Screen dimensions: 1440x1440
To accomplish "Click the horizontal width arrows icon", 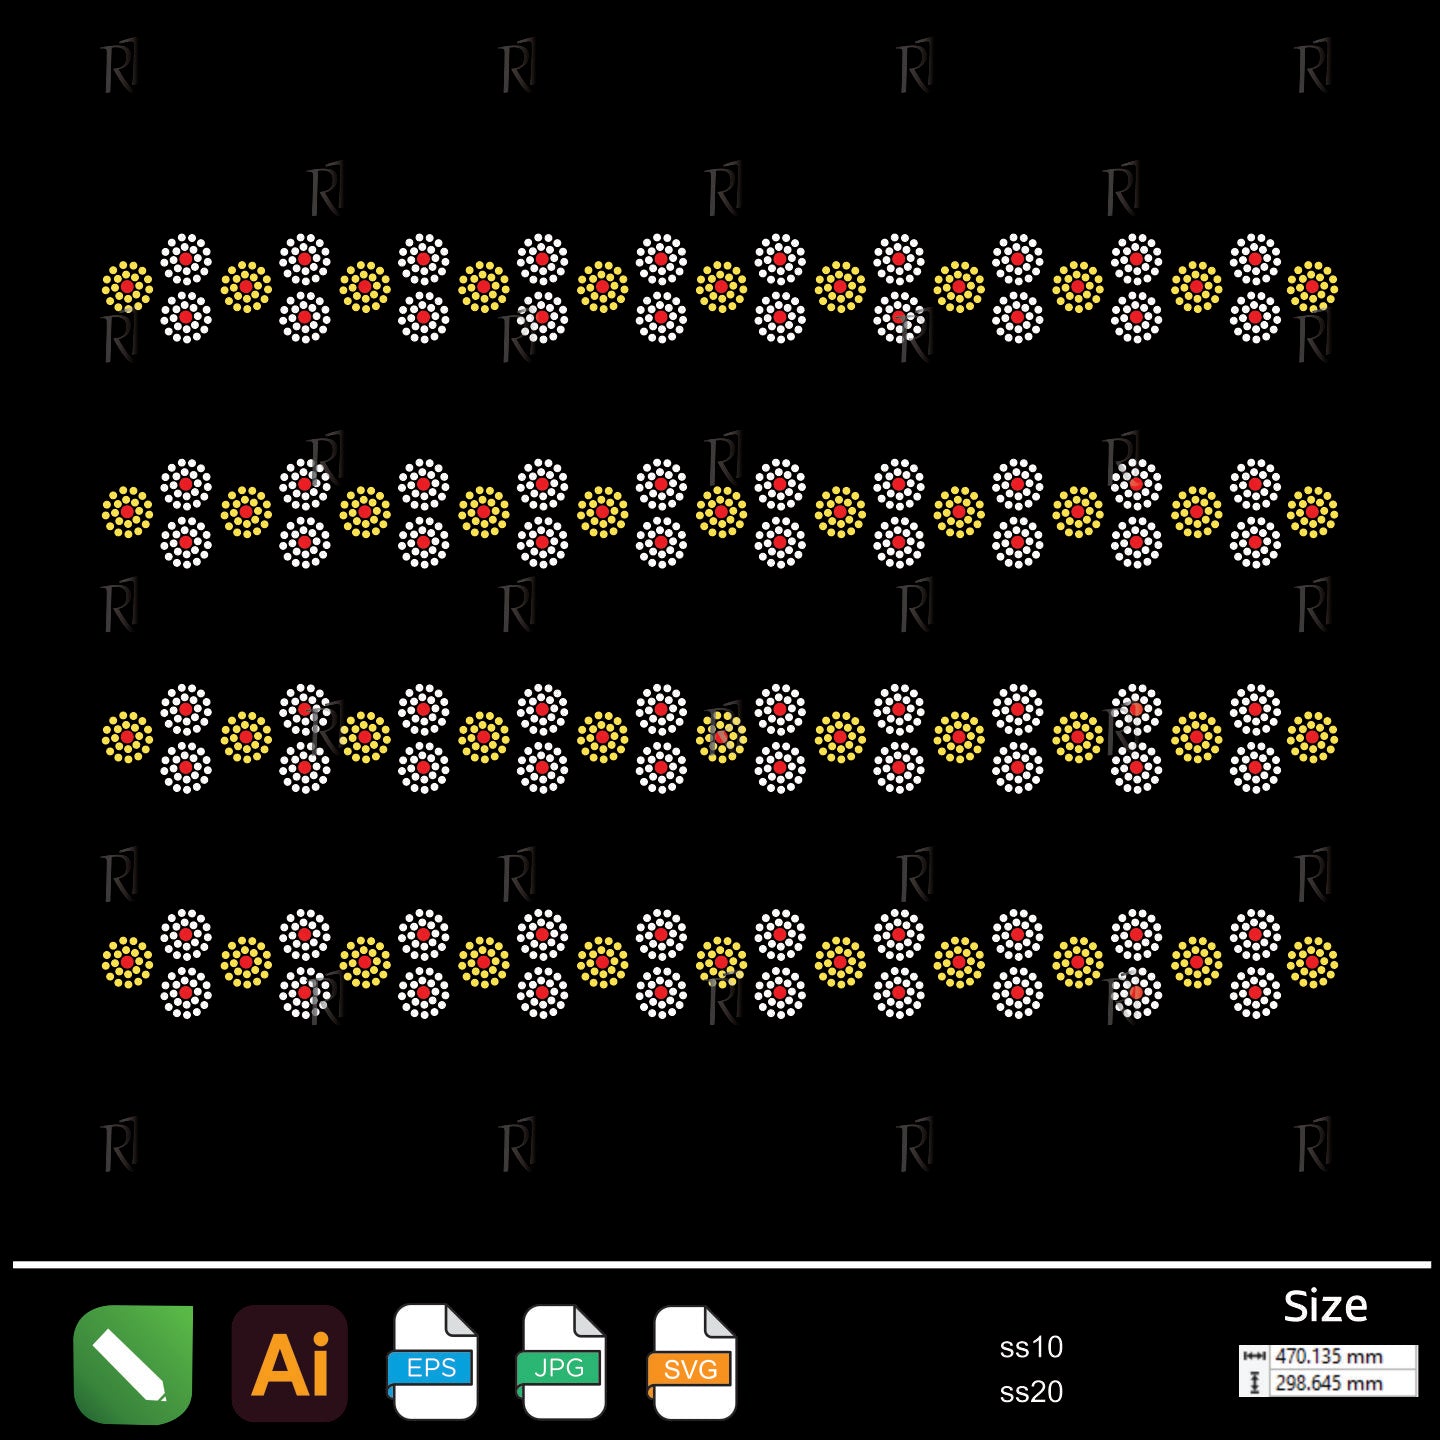I will click(1254, 1357).
